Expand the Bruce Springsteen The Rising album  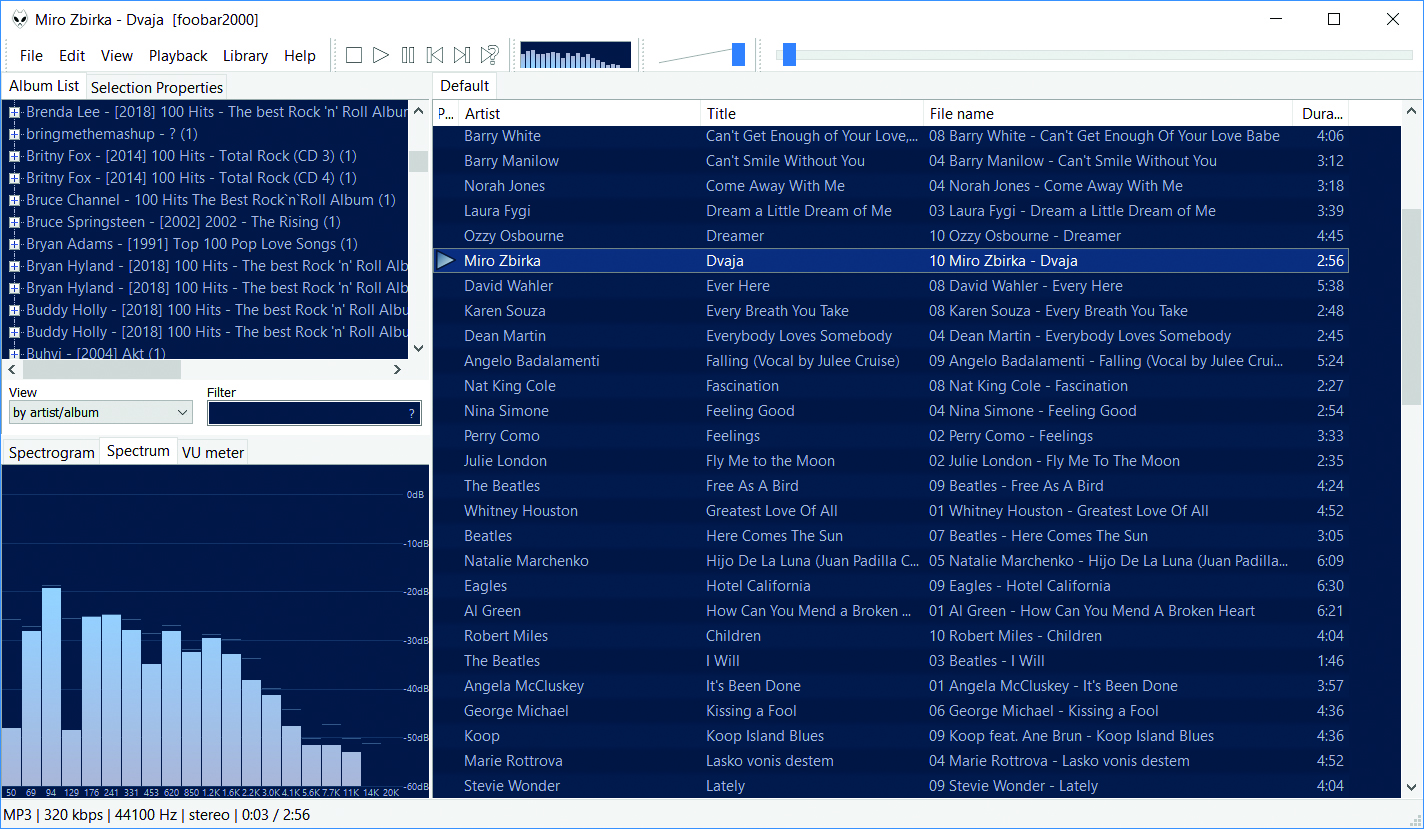click(x=15, y=222)
